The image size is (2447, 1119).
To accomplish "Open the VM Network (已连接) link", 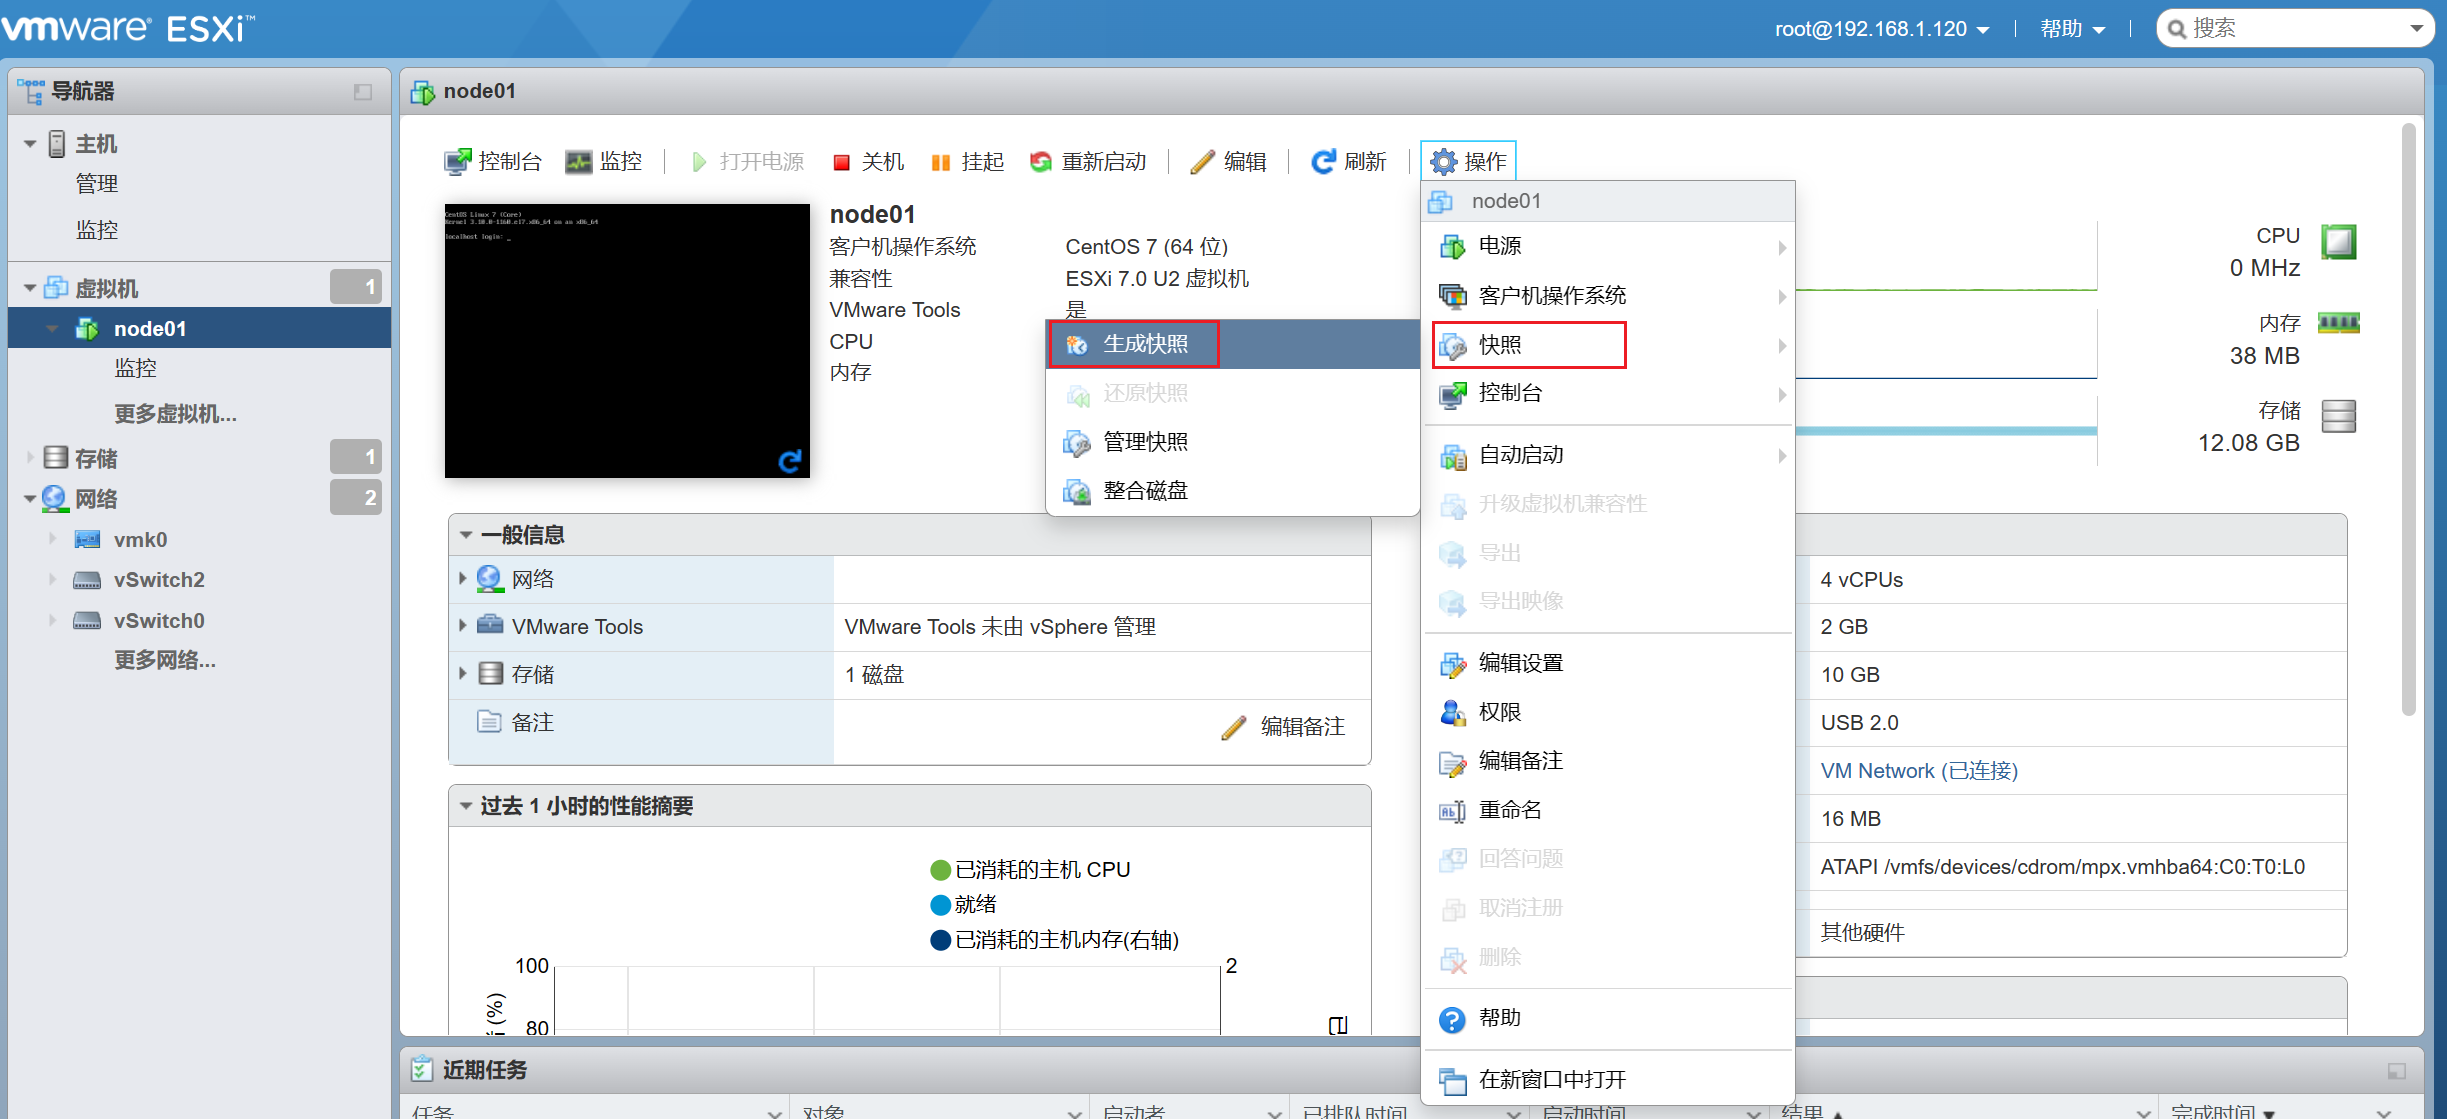I will tap(1919, 771).
